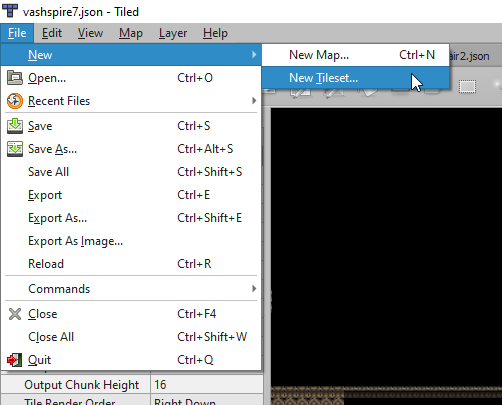The width and height of the screenshot is (502, 405).
Task: Open the Map menu
Action: [x=131, y=33]
